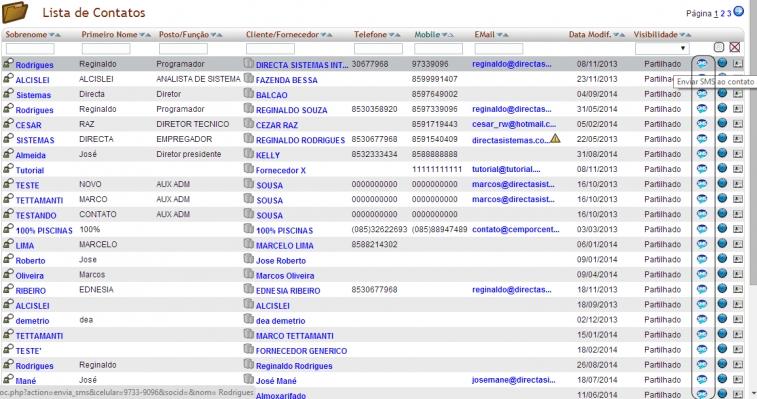757x399 pixels.
Task: Focus the Sobrenome filter field
Action: 30,49
